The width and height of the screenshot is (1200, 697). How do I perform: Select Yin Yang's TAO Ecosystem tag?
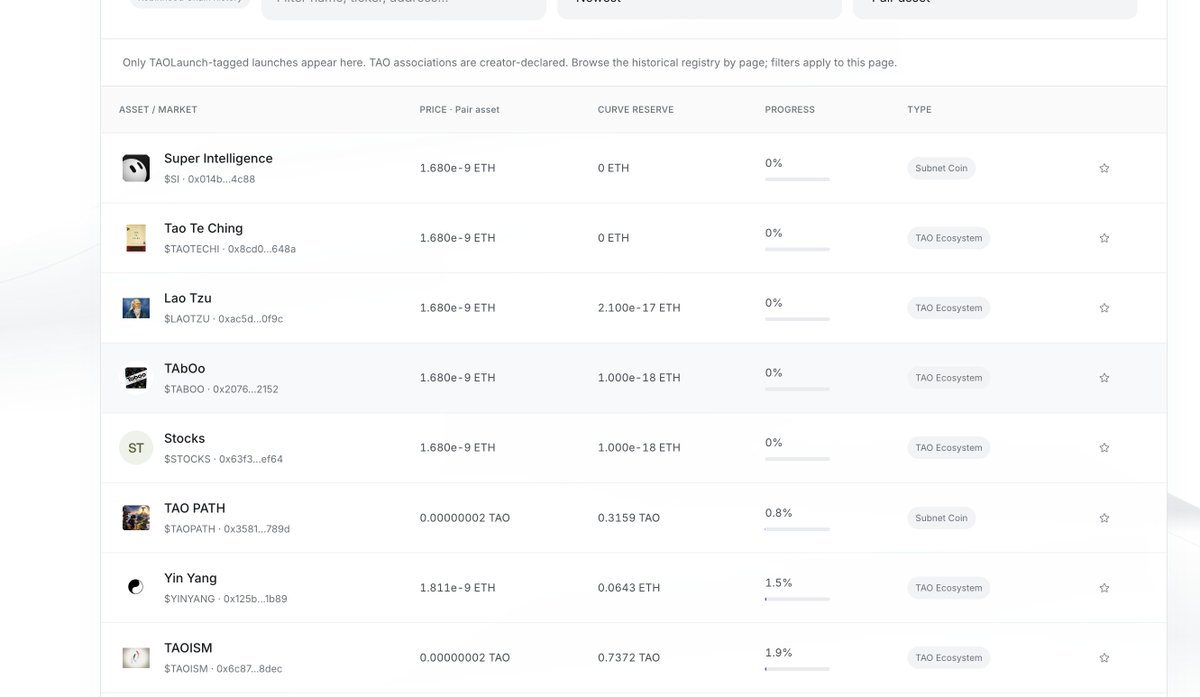[x=948, y=588]
